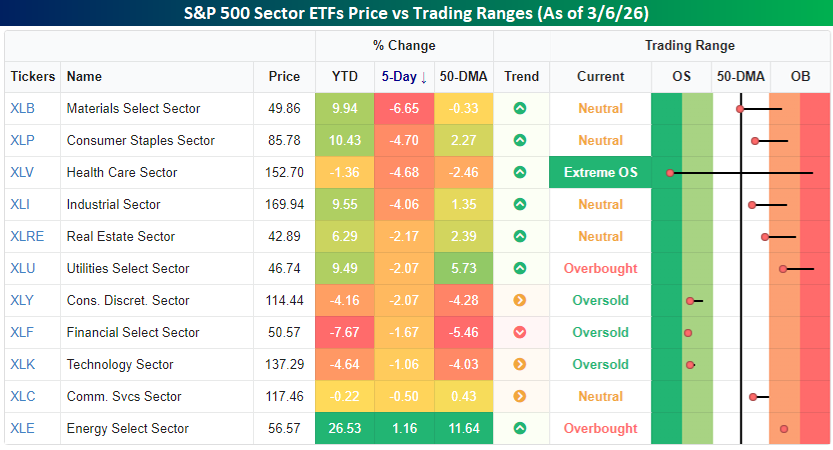Viewport: 833px width, 450px height.
Task: Click the XLU trend up-arrow icon
Action: click(520, 269)
